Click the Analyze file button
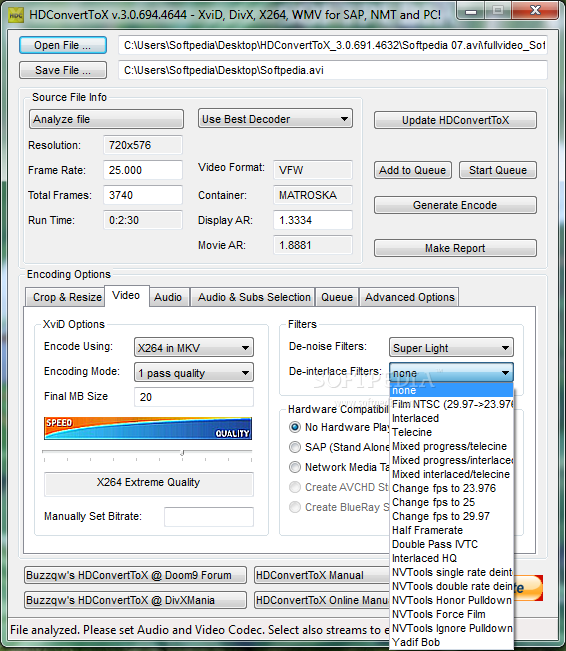 pyautogui.click(x=106, y=119)
